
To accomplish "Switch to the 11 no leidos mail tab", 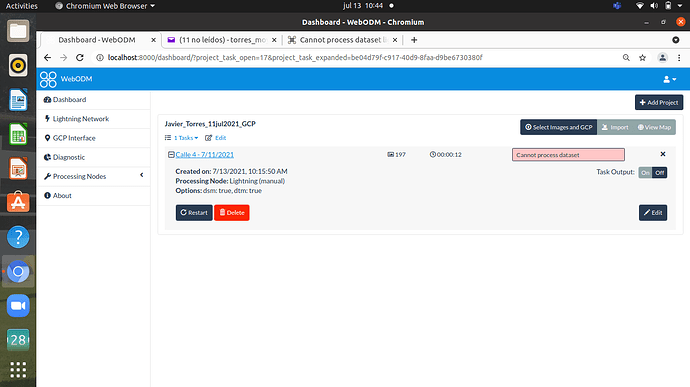I will click(222, 40).
